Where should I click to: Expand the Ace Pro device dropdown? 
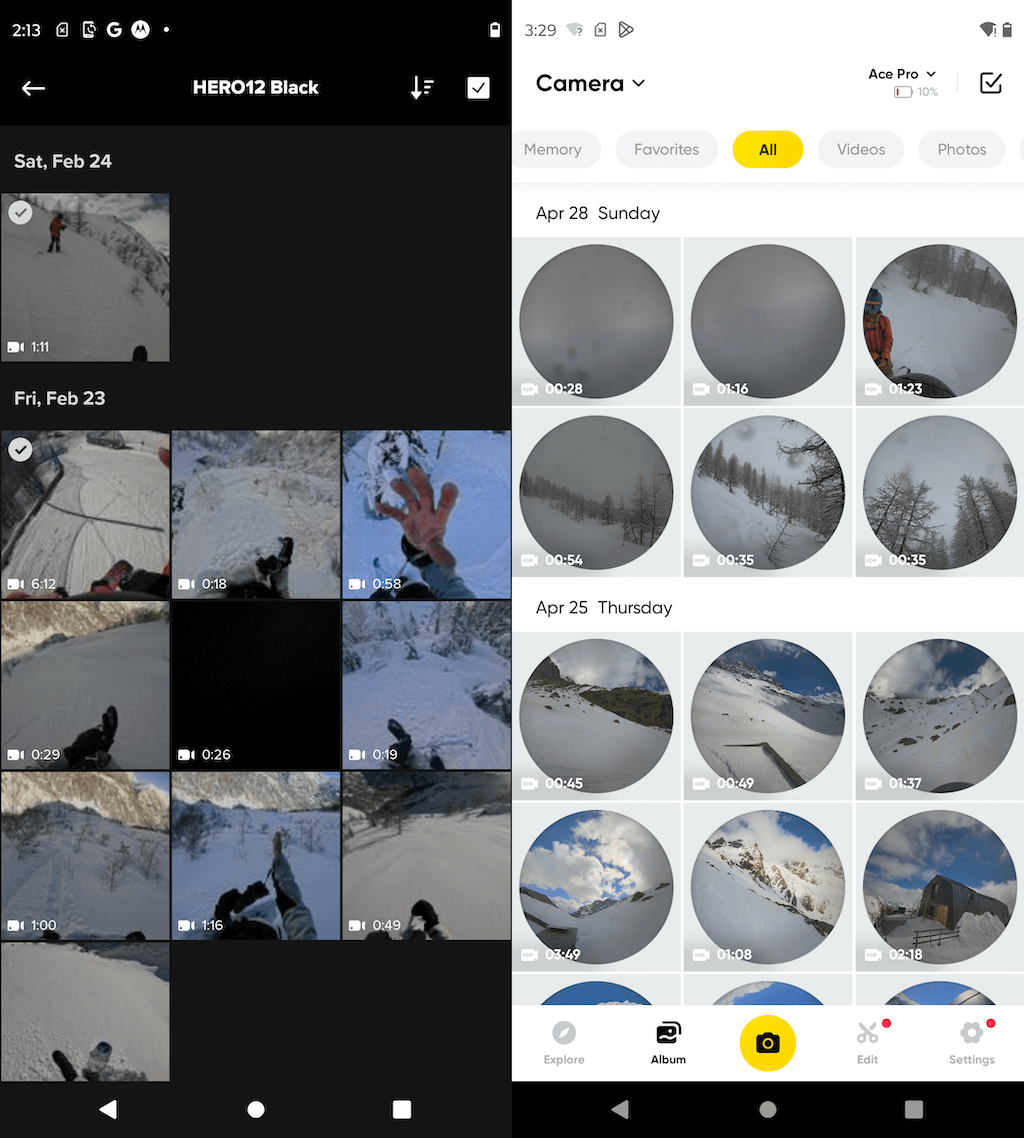click(x=902, y=74)
